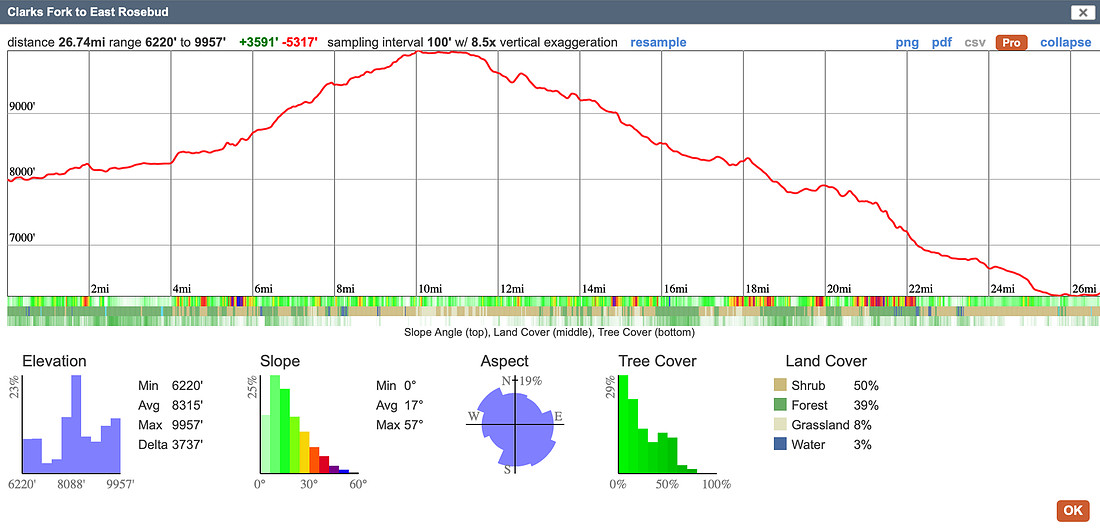This screenshot has height=531, width=1100.
Task: Click the Elevation Avg 8315' value
Action: tap(187, 405)
